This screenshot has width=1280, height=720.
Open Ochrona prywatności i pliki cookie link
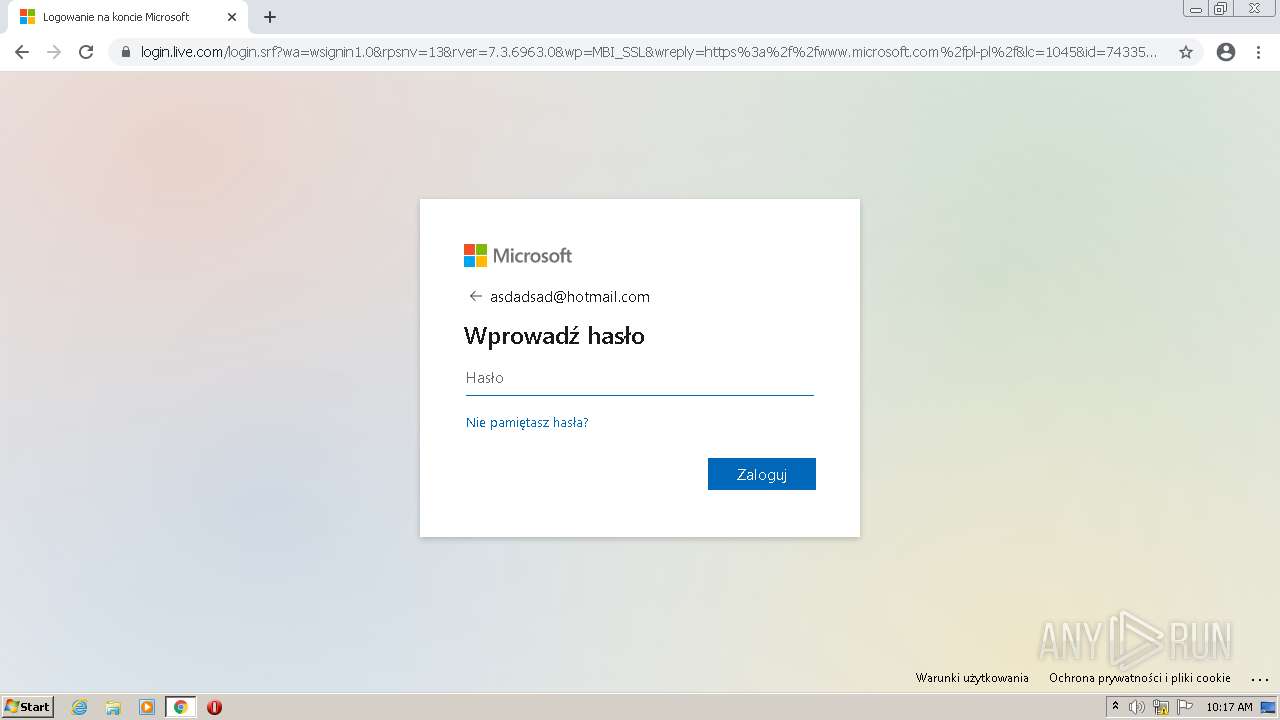(x=1140, y=678)
